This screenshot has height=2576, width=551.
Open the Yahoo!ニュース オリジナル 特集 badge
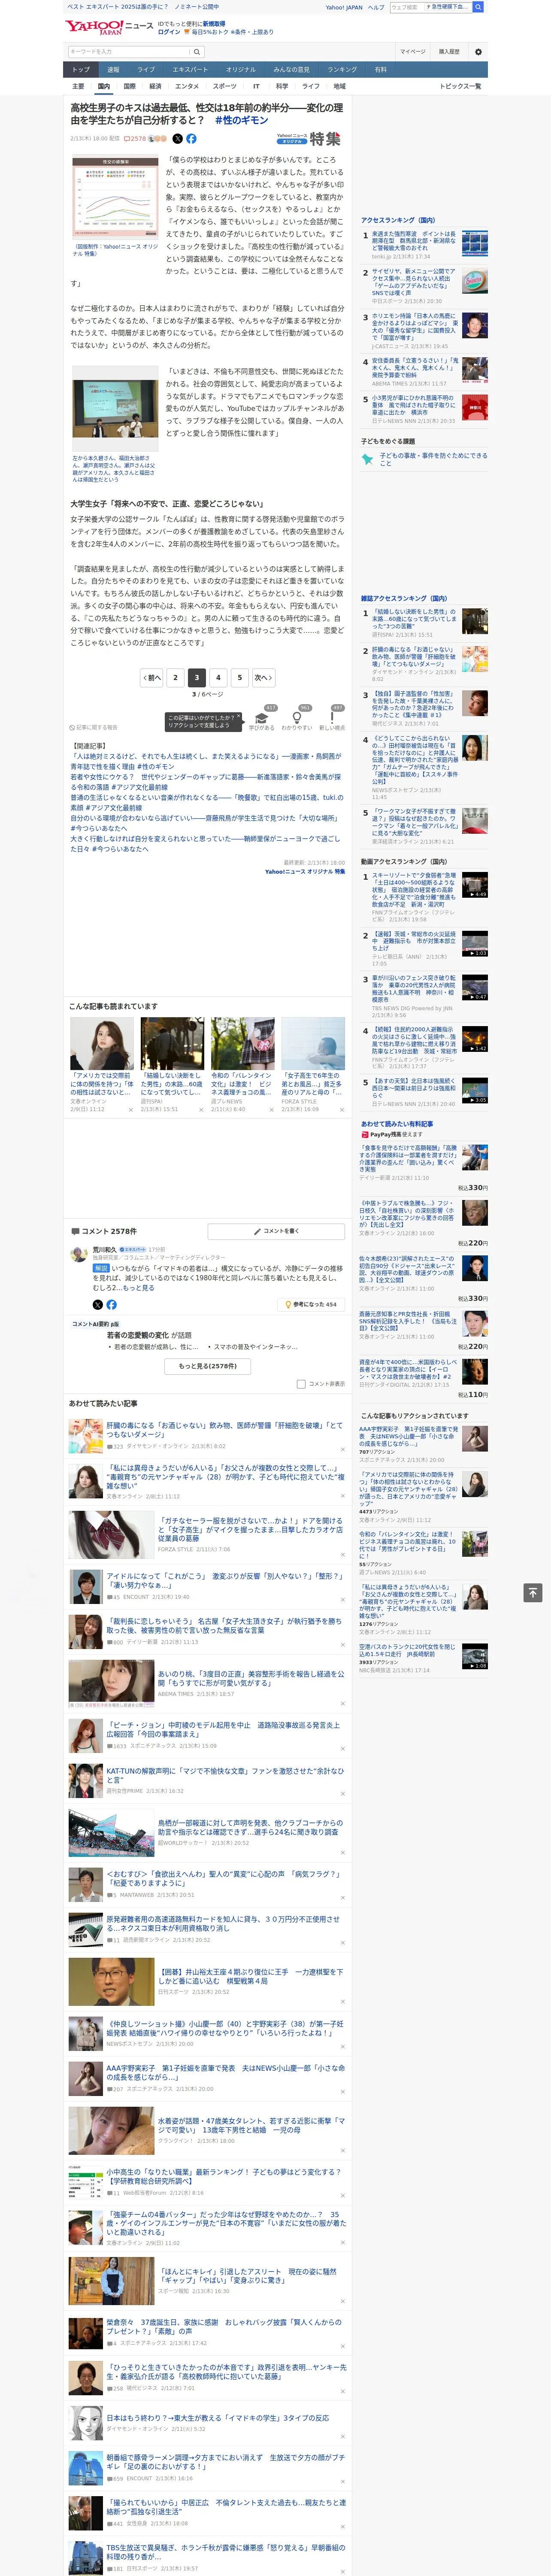point(309,139)
